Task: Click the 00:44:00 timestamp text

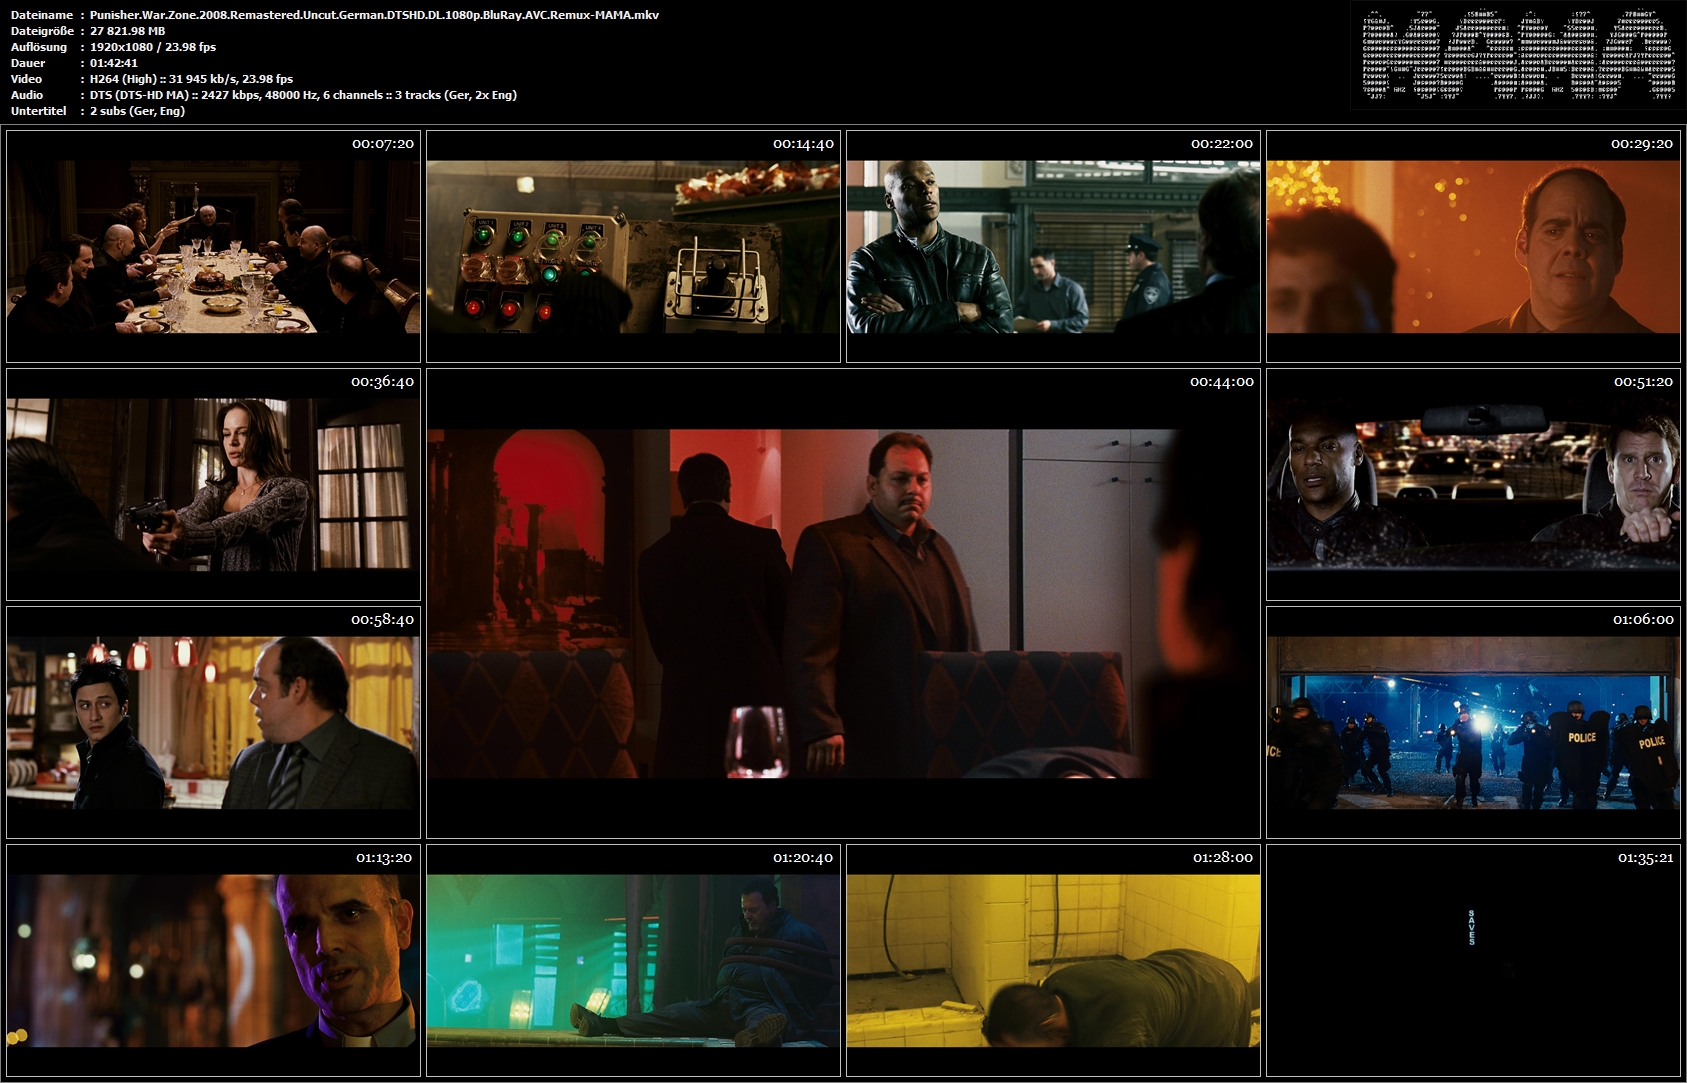Action: (x=1221, y=382)
